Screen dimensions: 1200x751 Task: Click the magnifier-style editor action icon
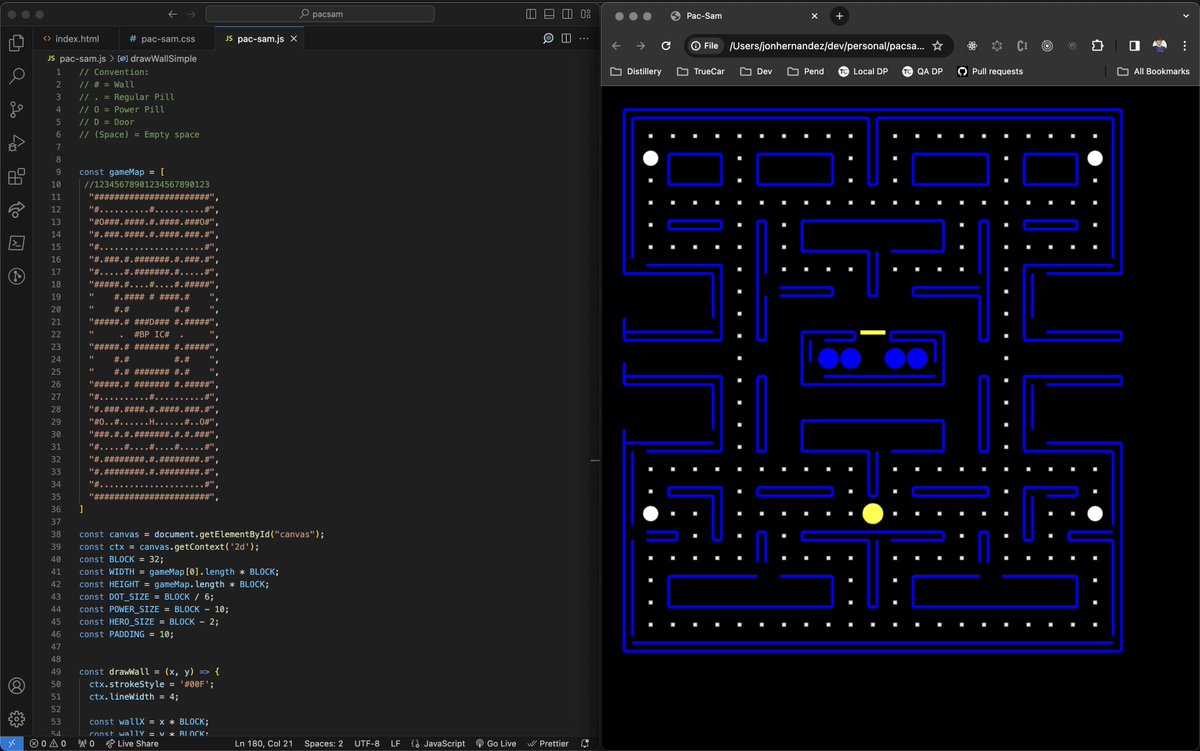click(548, 38)
